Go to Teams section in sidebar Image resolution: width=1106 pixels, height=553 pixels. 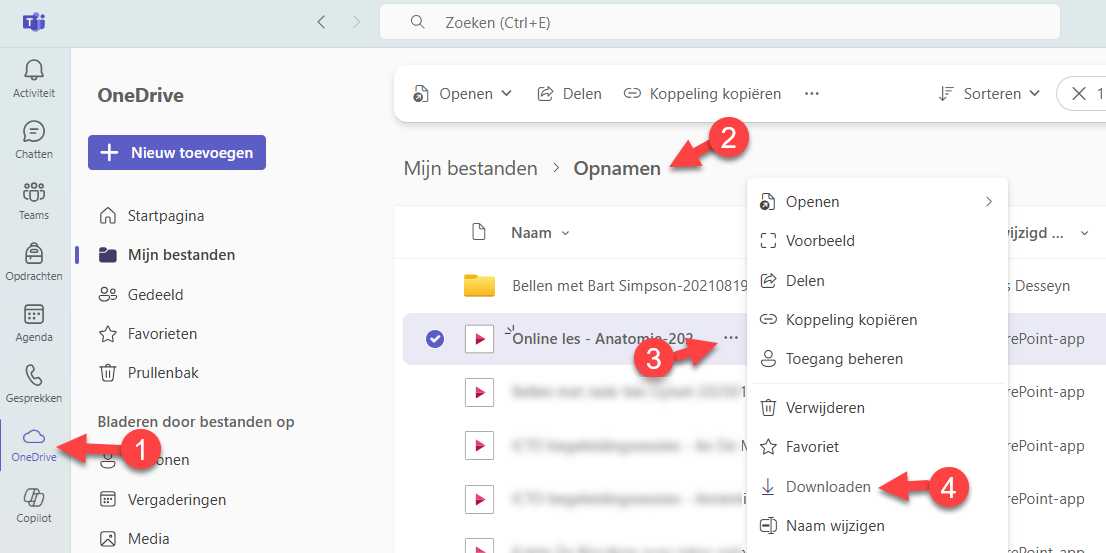pyautogui.click(x=34, y=201)
